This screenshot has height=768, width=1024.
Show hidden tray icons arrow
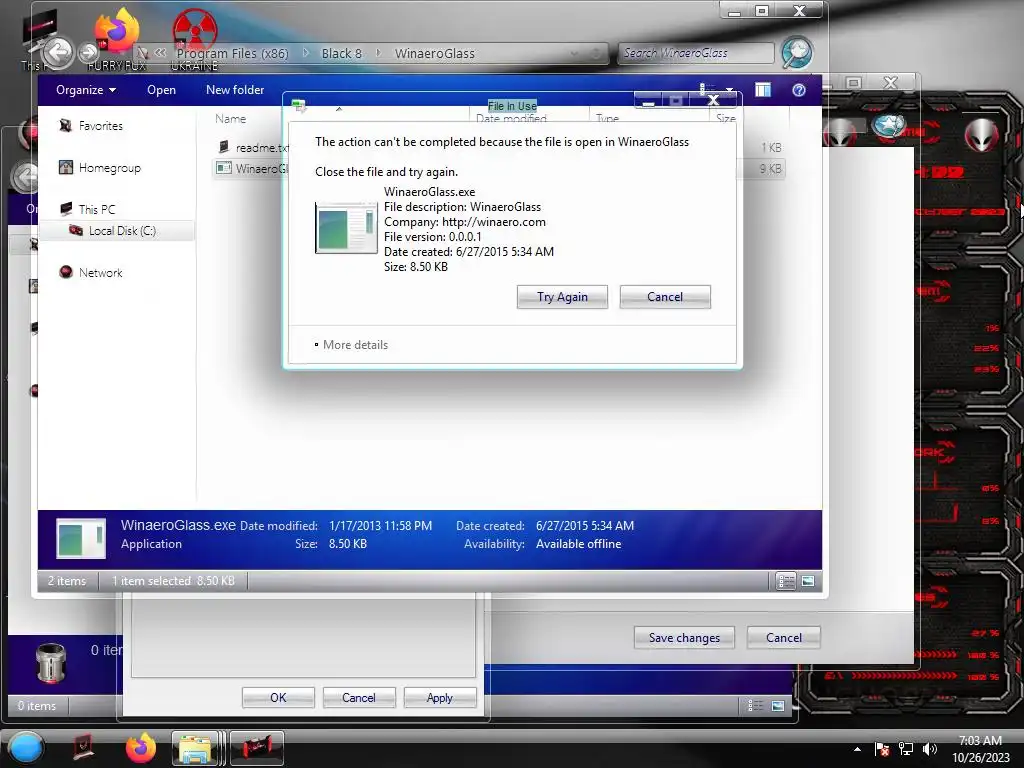[x=857, y=749]
